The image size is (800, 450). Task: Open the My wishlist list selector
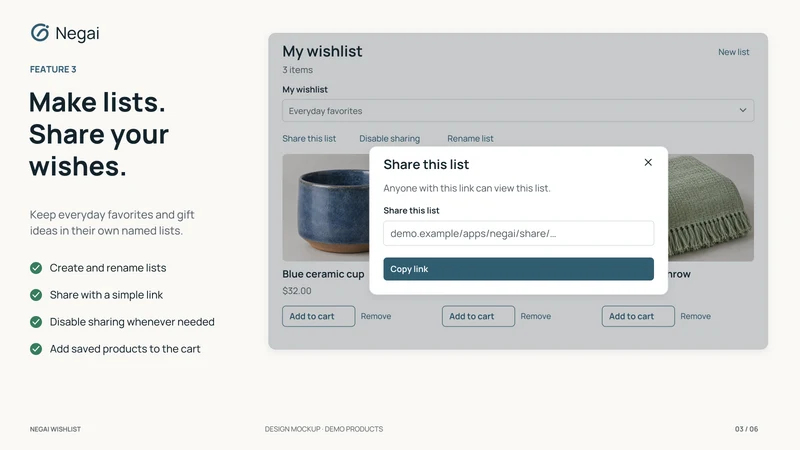(x=518, y=111)
